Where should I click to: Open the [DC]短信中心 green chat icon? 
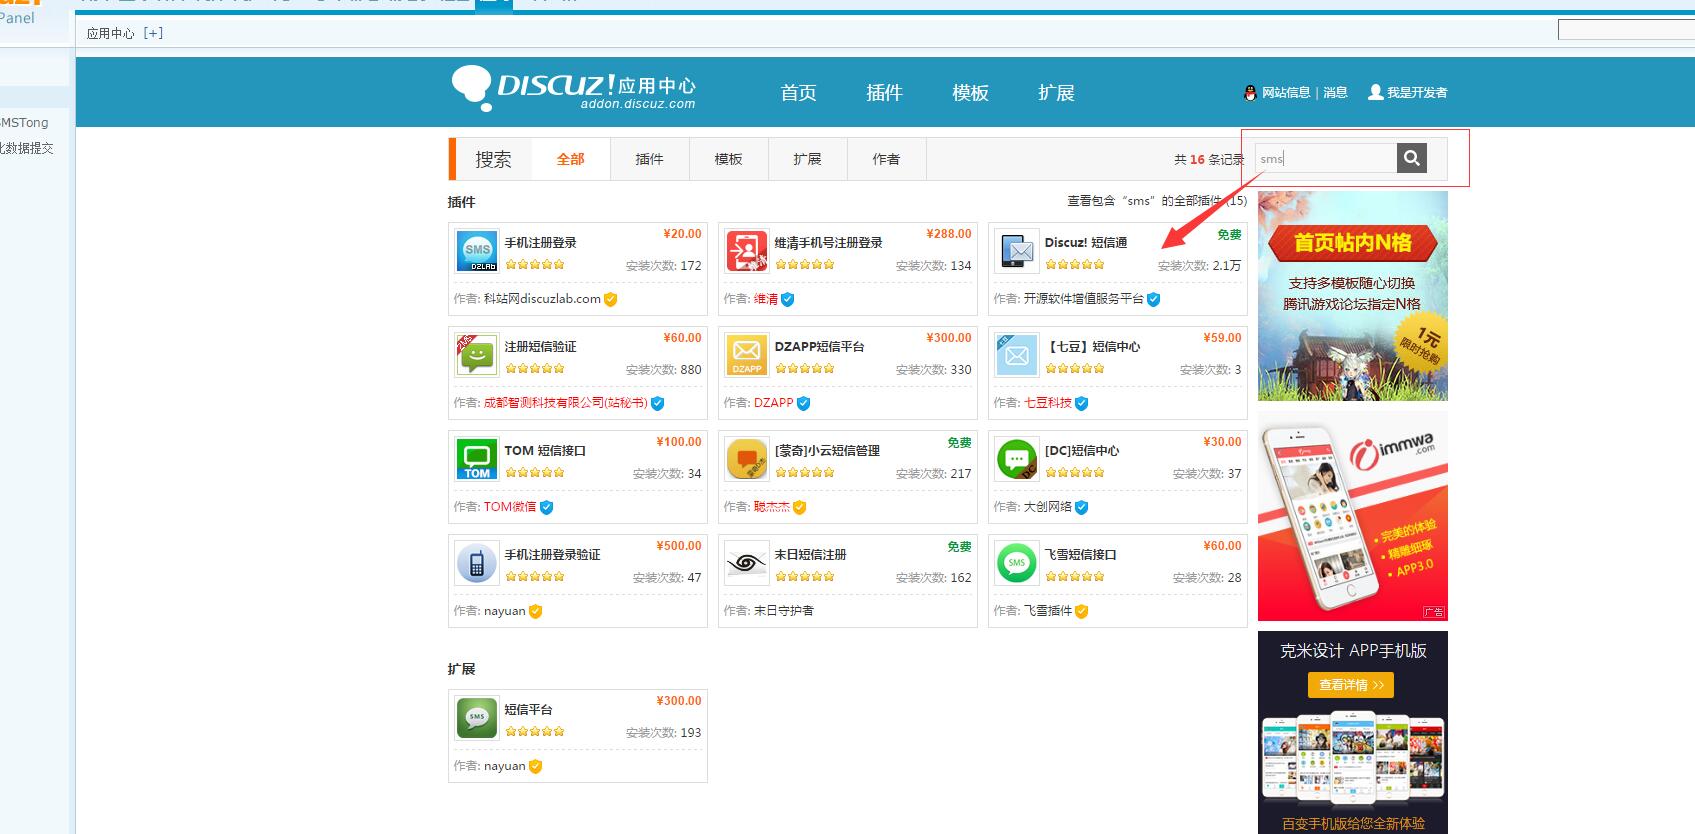coord(1017,459)
